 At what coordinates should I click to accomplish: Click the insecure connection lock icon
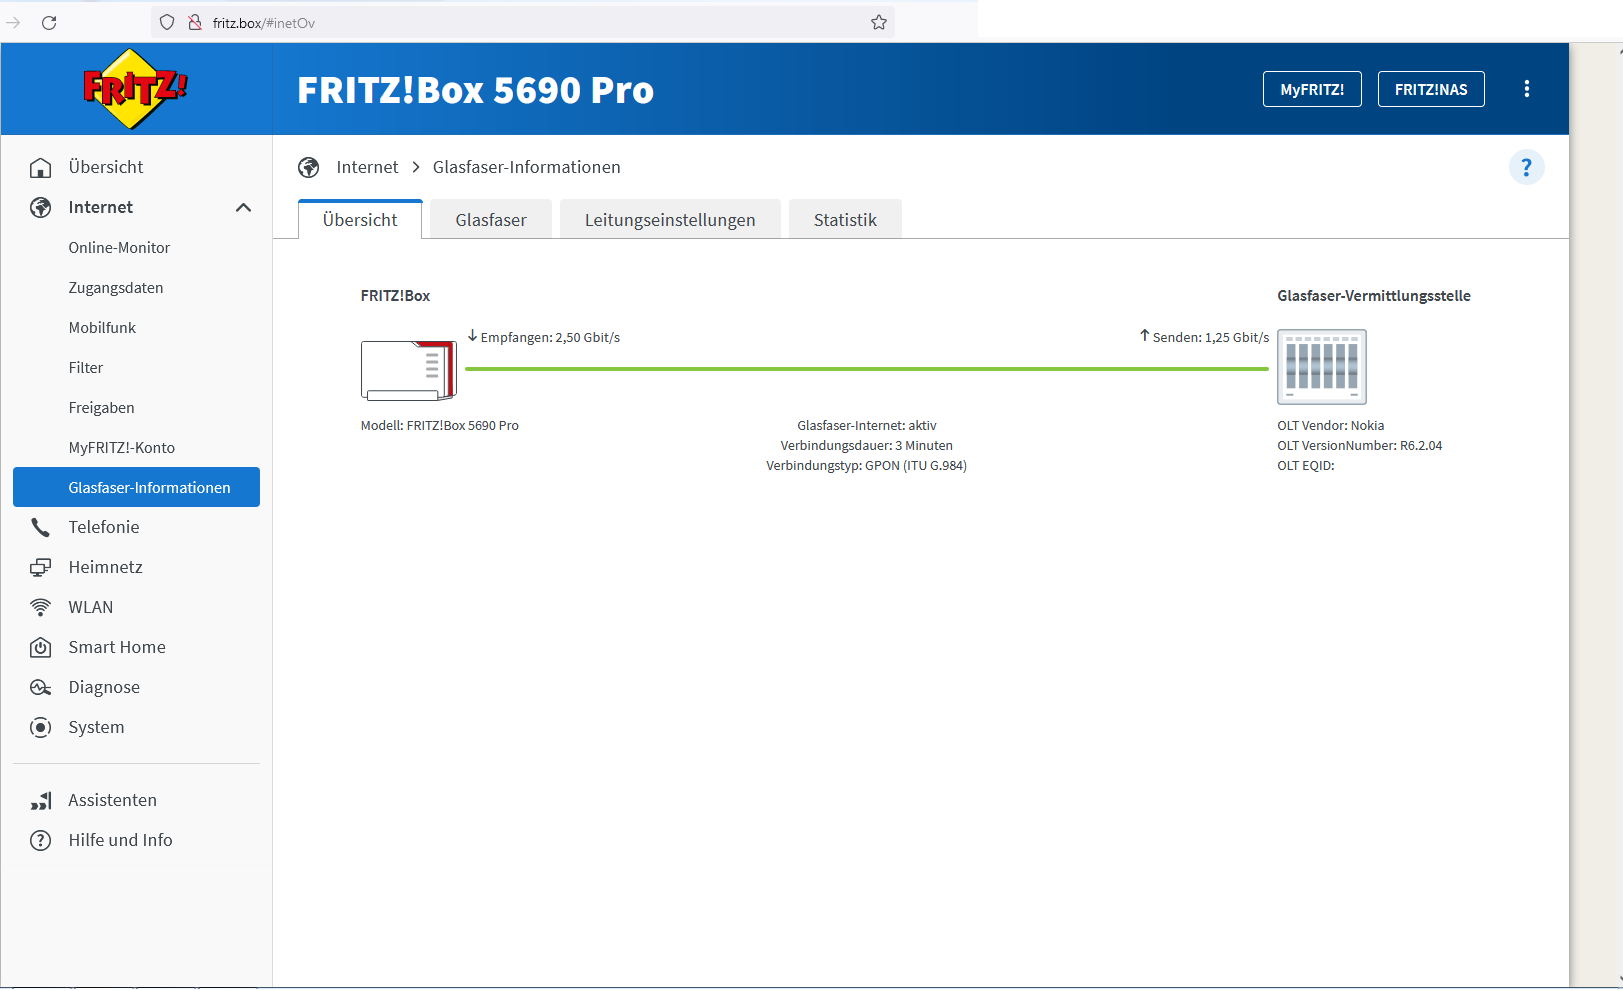[195, 22]
